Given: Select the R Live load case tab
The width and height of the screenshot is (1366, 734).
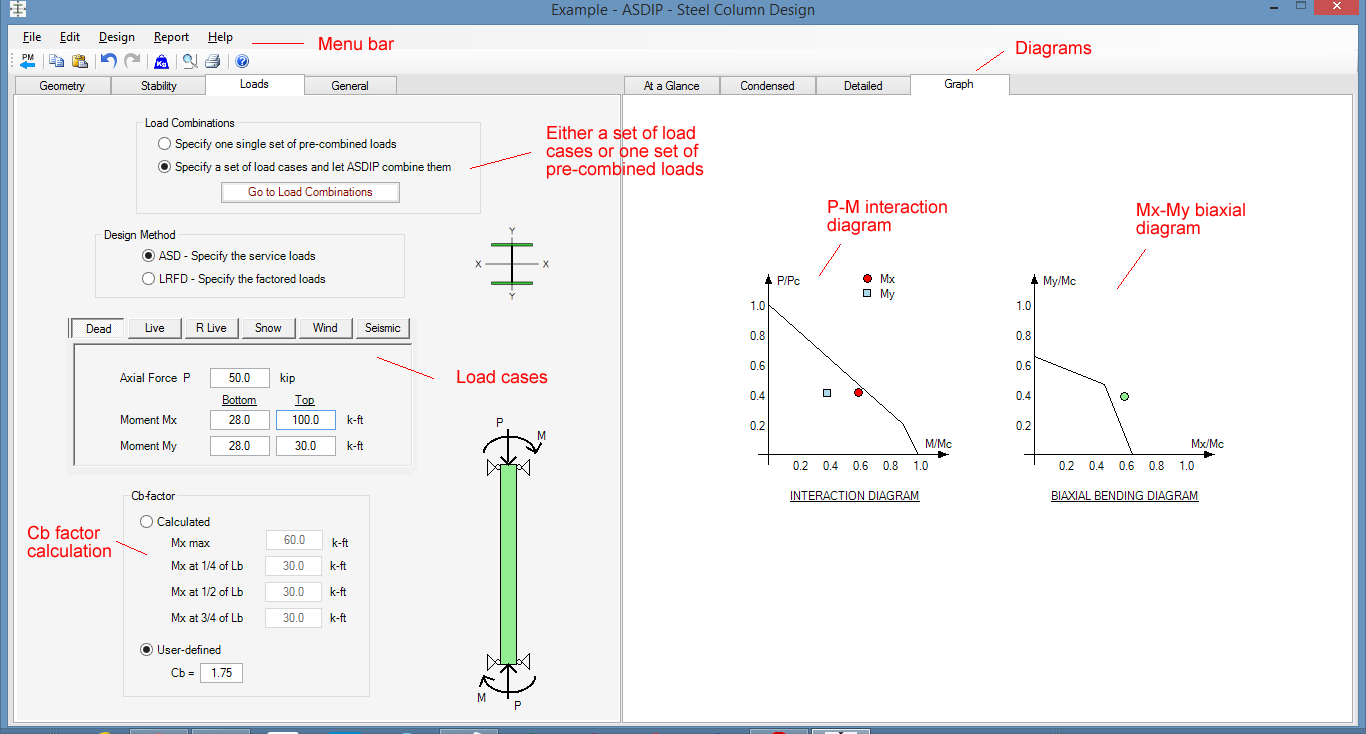Looking at the screenshot, I should (211, 328).
